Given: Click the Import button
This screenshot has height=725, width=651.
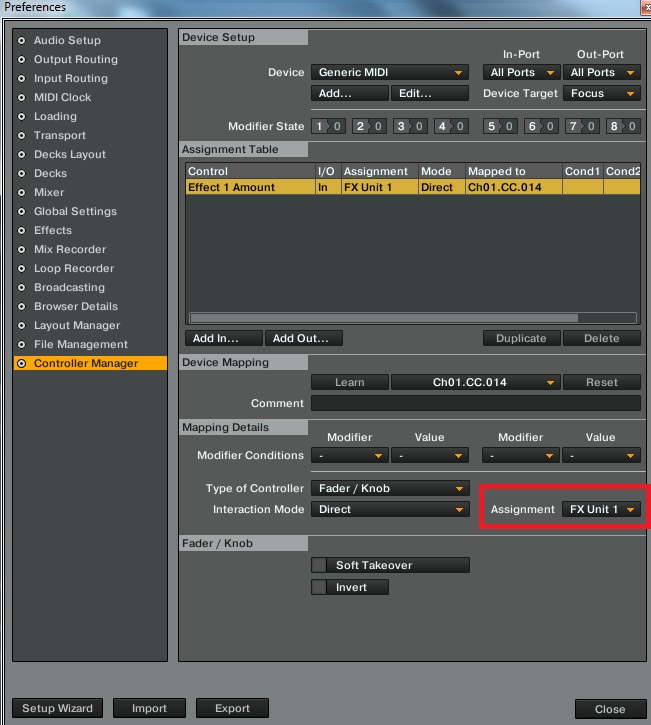Looking at the screenshot, I should (149, 708).
